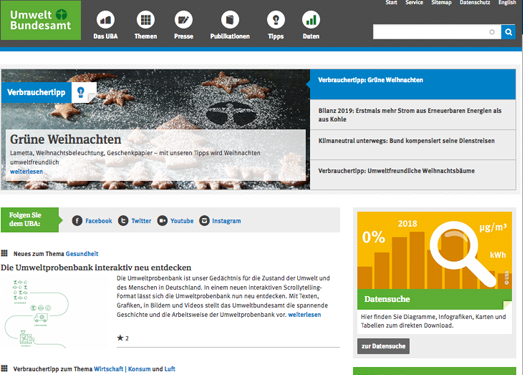Click the blue search magnifier button

pos(508,32)
